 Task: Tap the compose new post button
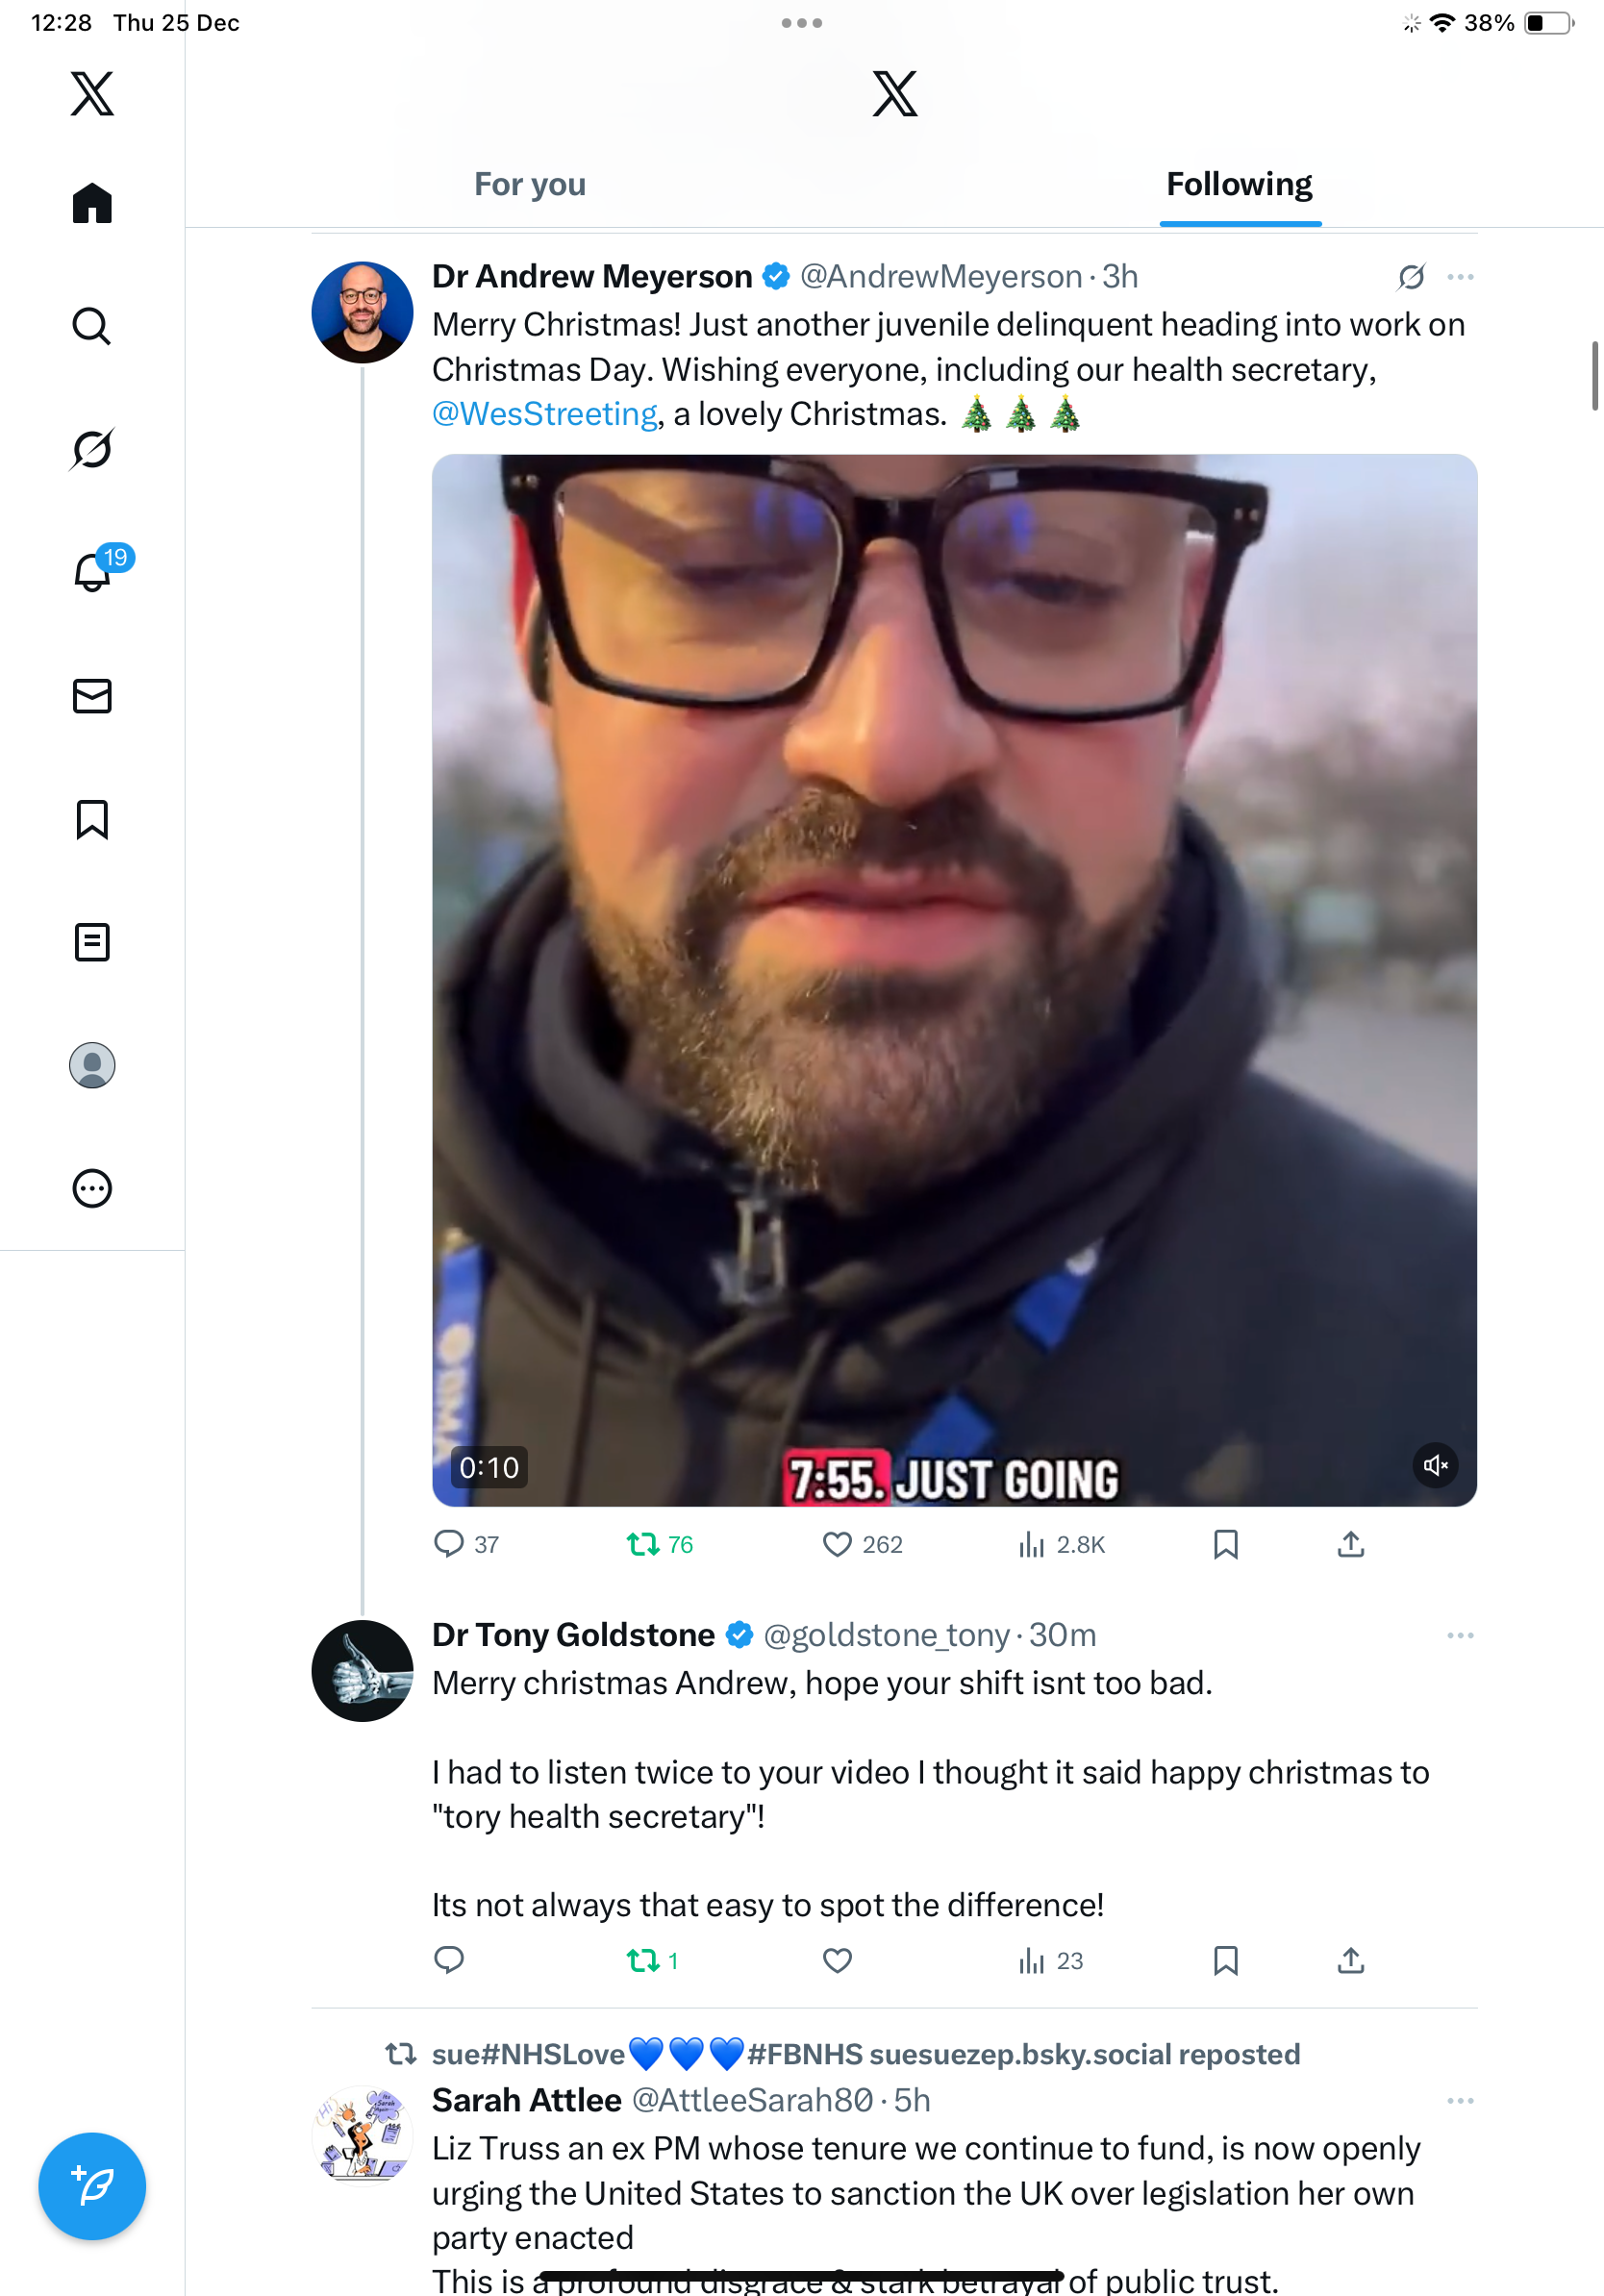click(x=92, y=2186)
